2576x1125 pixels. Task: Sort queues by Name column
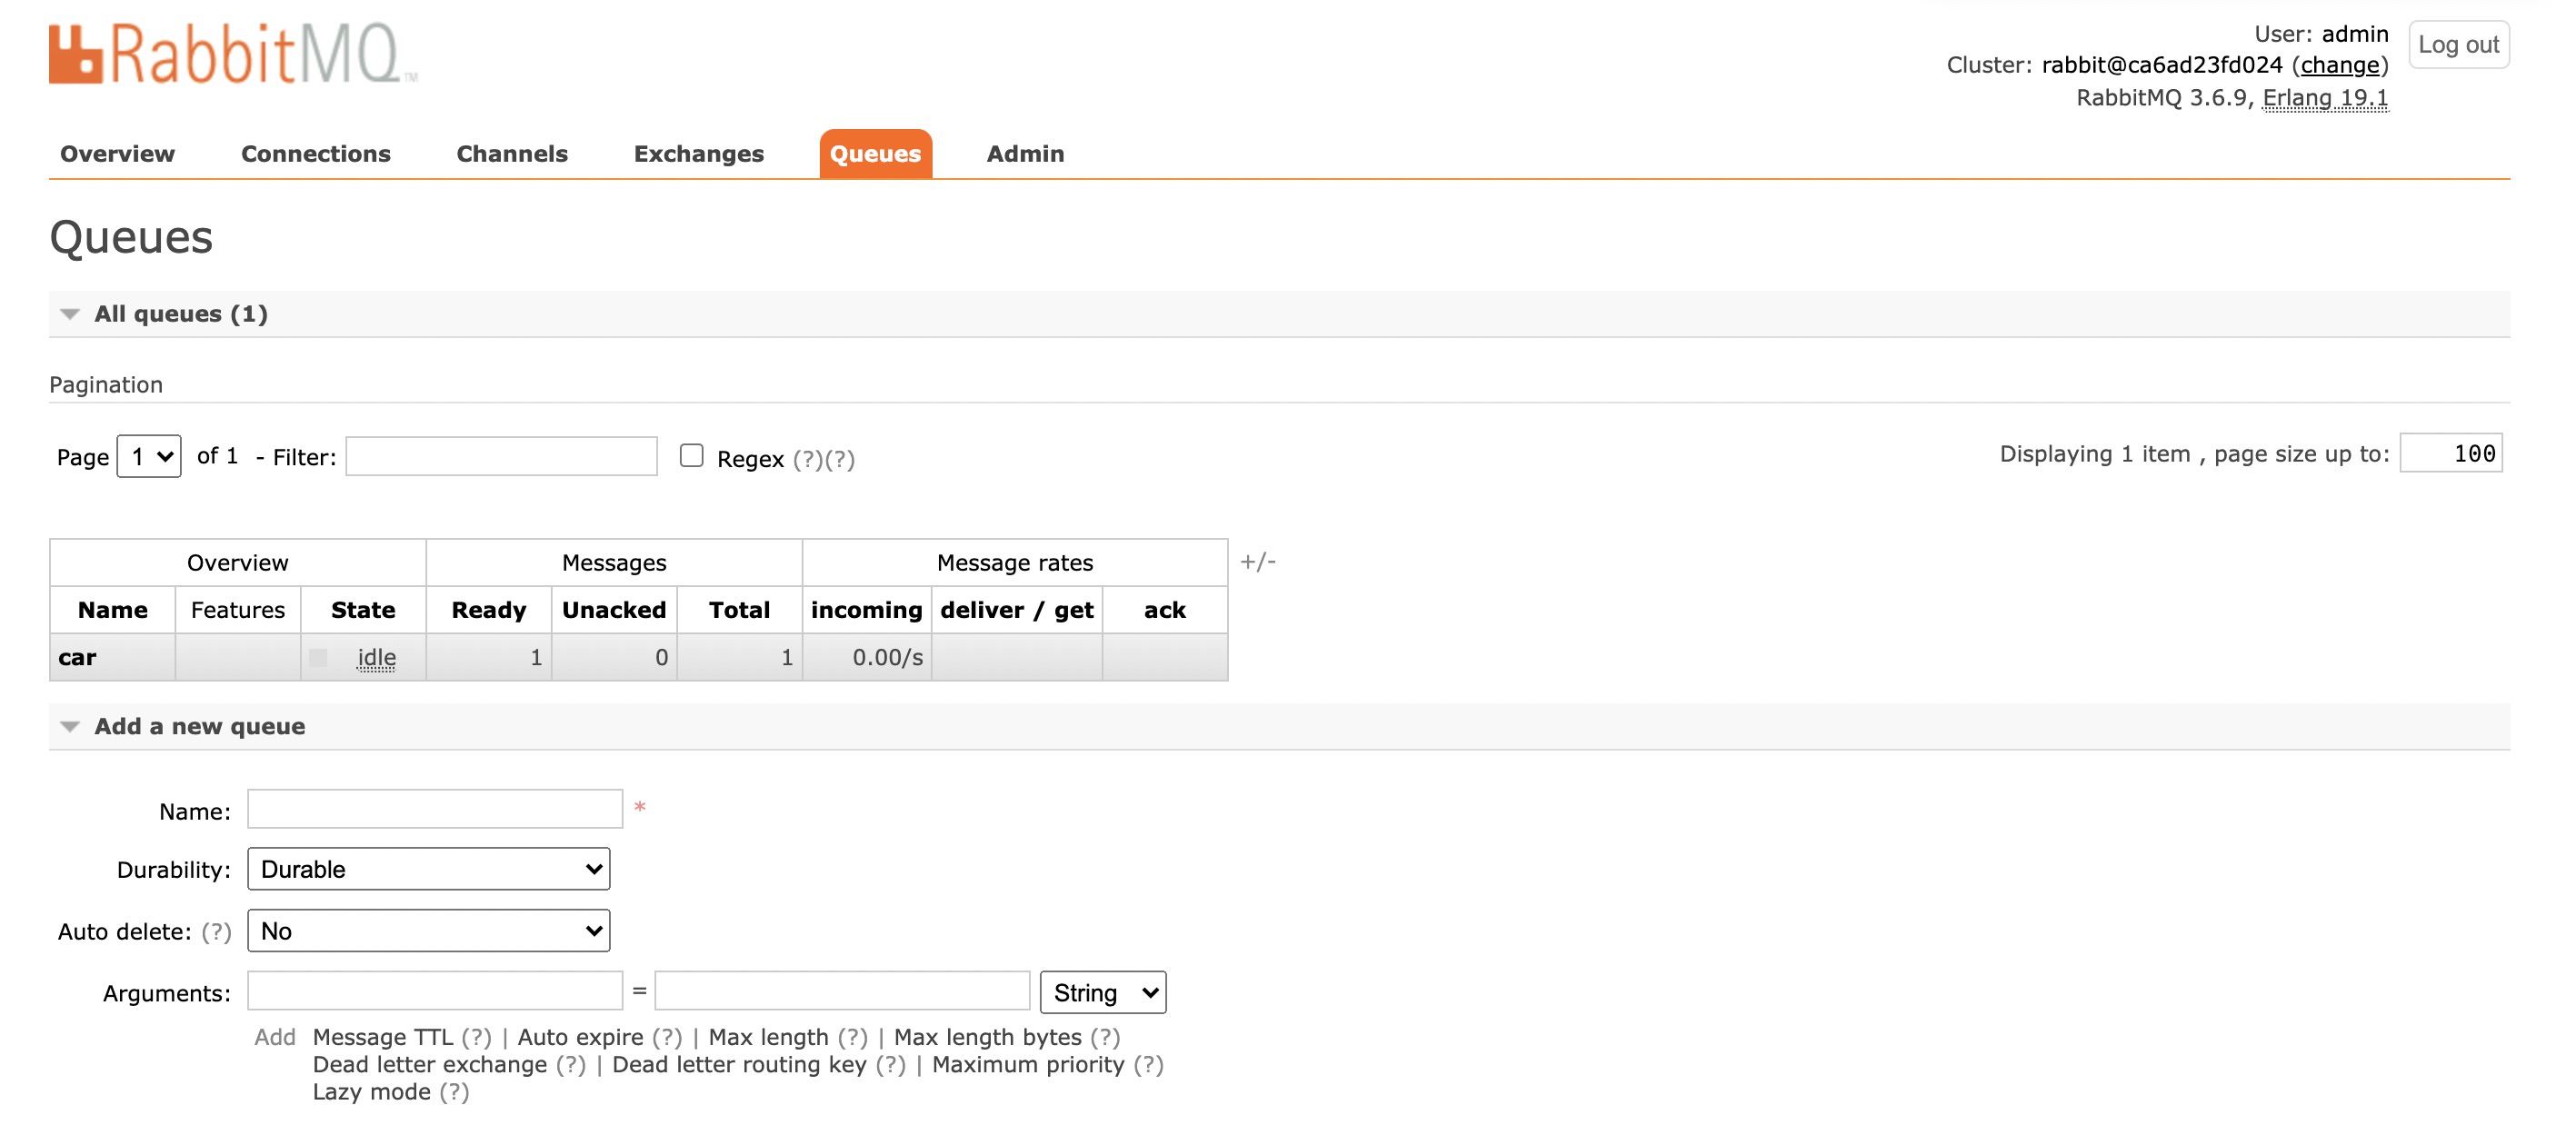pos(113,610)
